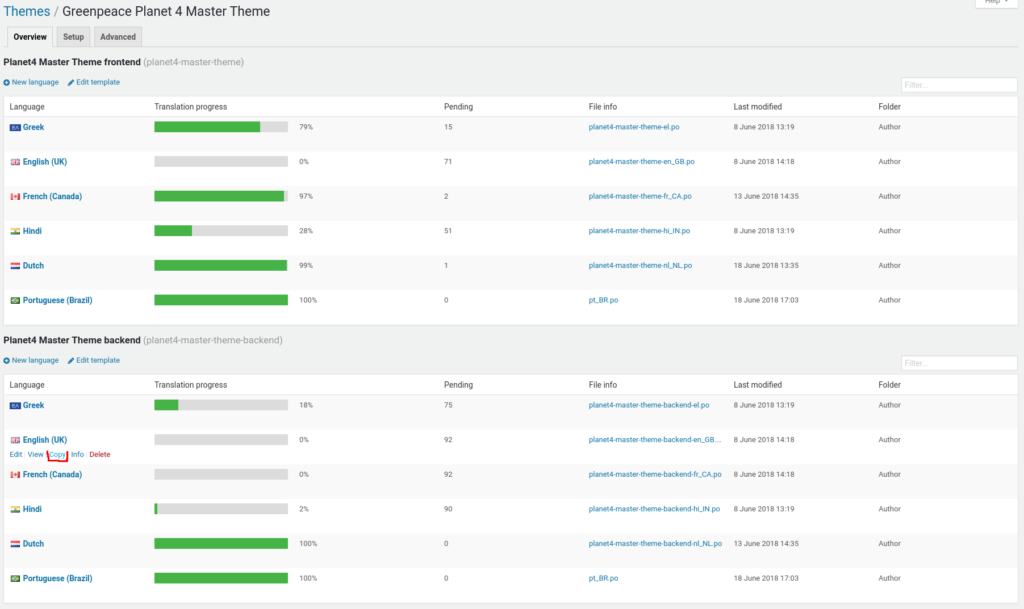Screen dimensions: 1024x609
Task: Click the English (UK) flag in backend table
Action: click(x=15, y=440)
